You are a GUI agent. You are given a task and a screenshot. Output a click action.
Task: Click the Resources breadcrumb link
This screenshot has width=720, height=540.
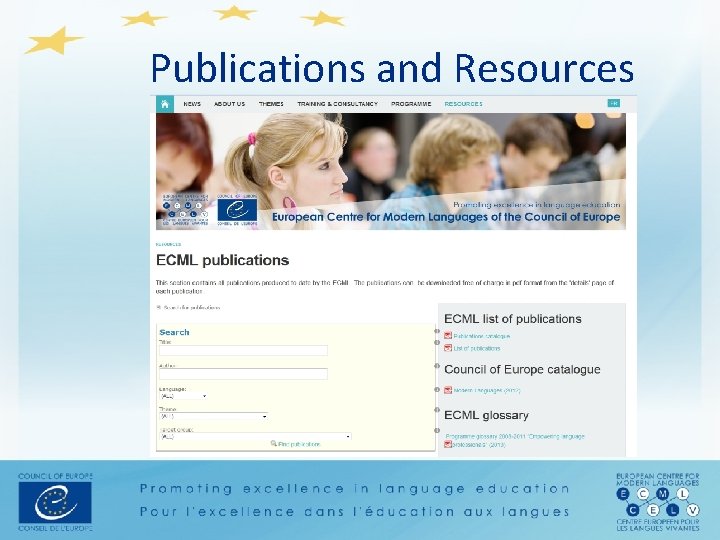pos(169,244)
